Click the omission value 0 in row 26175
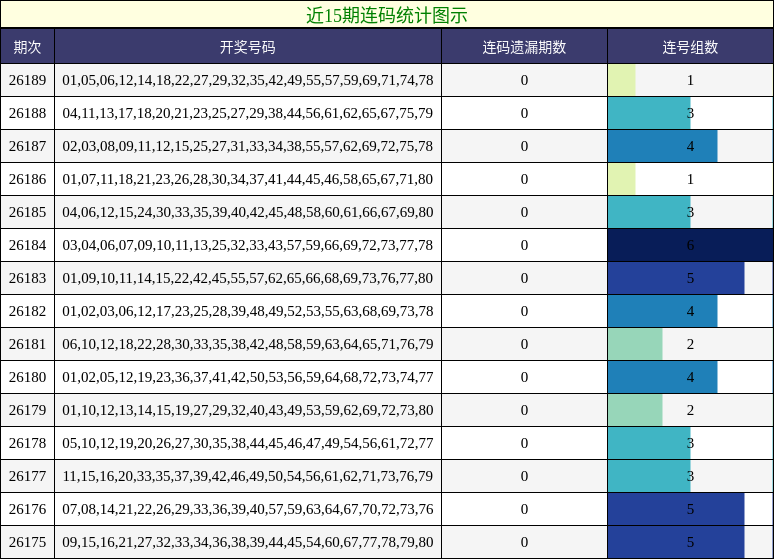This screenshot has width=774, height=559. coord(524,542)
